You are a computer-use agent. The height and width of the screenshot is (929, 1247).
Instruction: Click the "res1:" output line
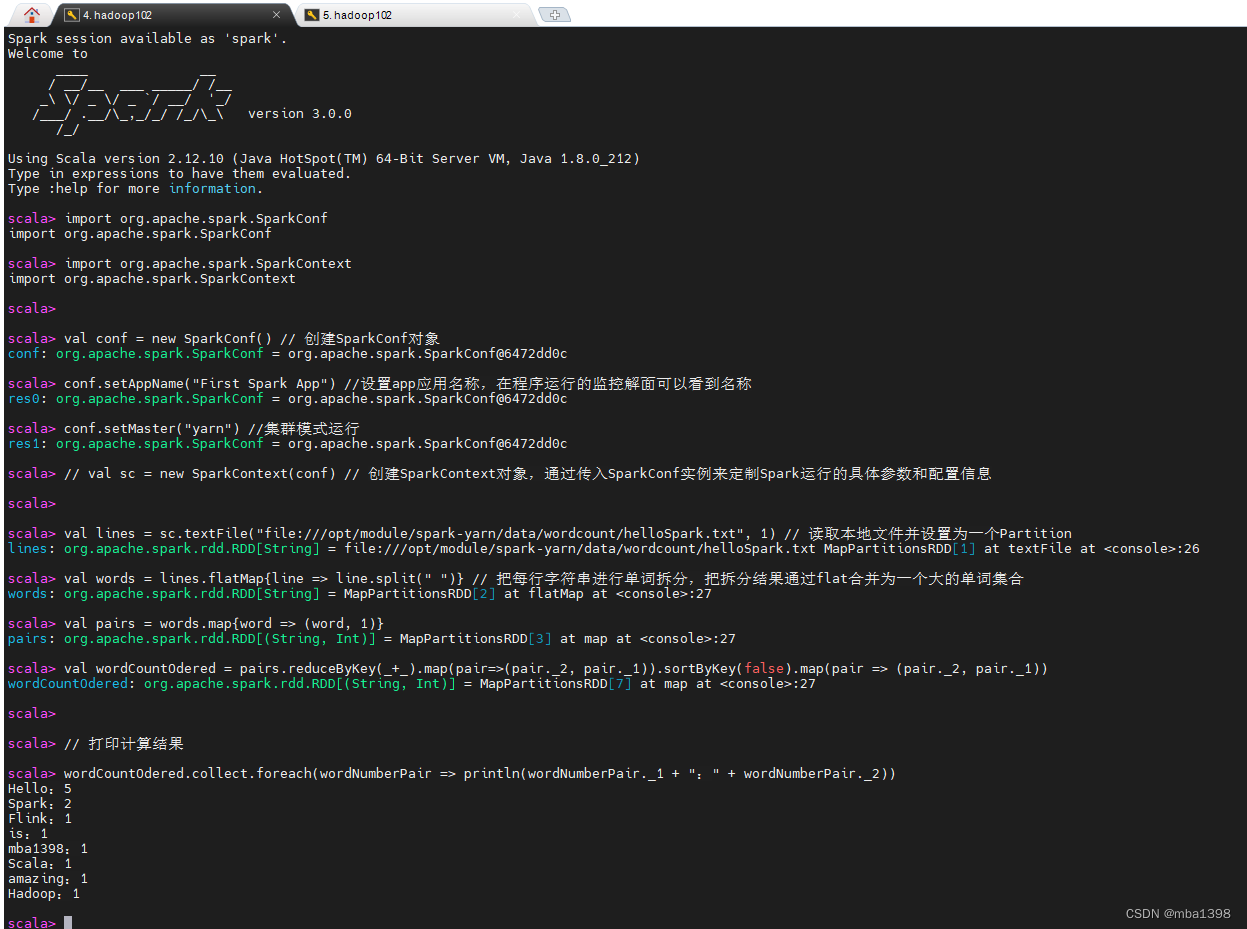pos(288,444)
